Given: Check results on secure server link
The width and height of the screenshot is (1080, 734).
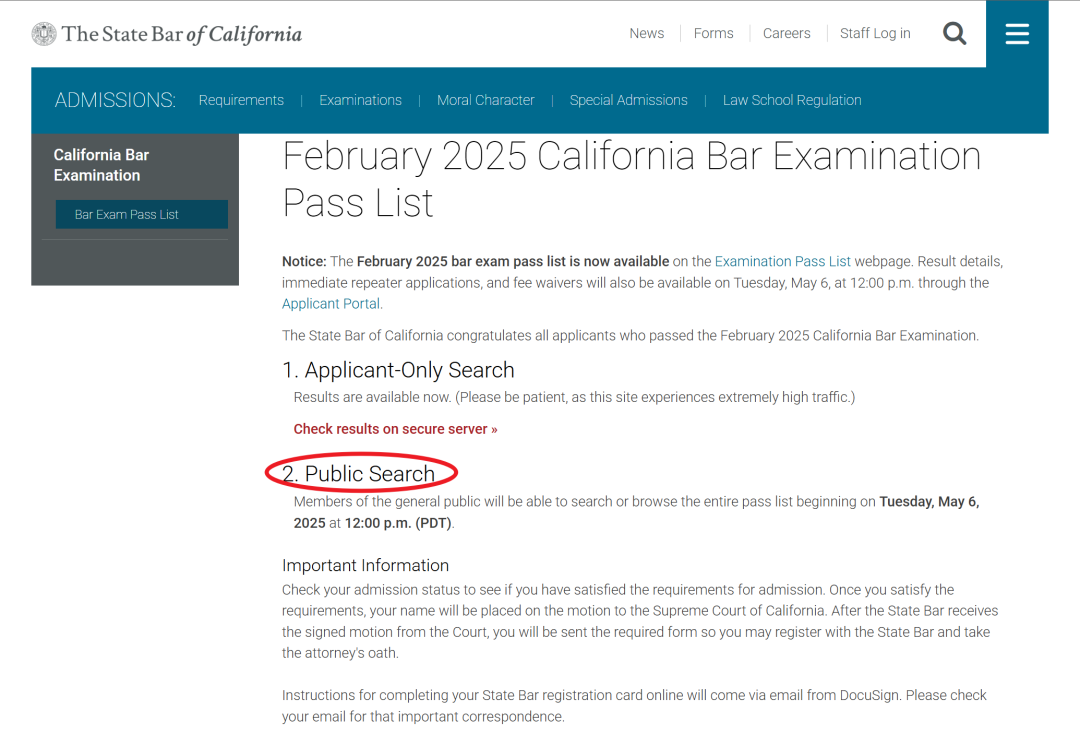Looking at the screenshot, I should [x=395, y=429].
